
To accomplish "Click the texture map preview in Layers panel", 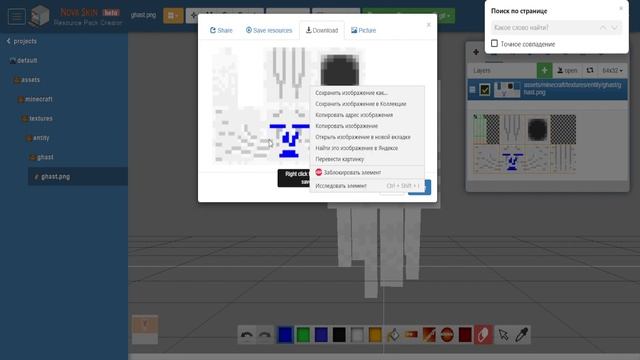I will coord(524,144).
